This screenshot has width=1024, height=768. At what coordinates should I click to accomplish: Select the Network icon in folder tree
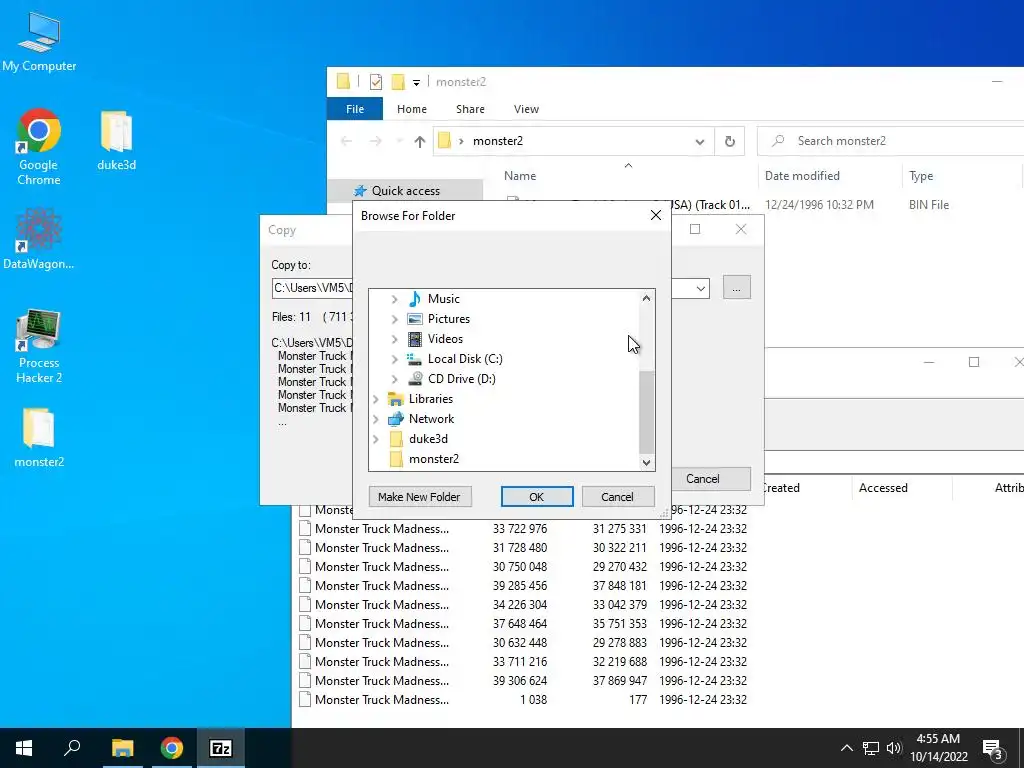[396, 419]
